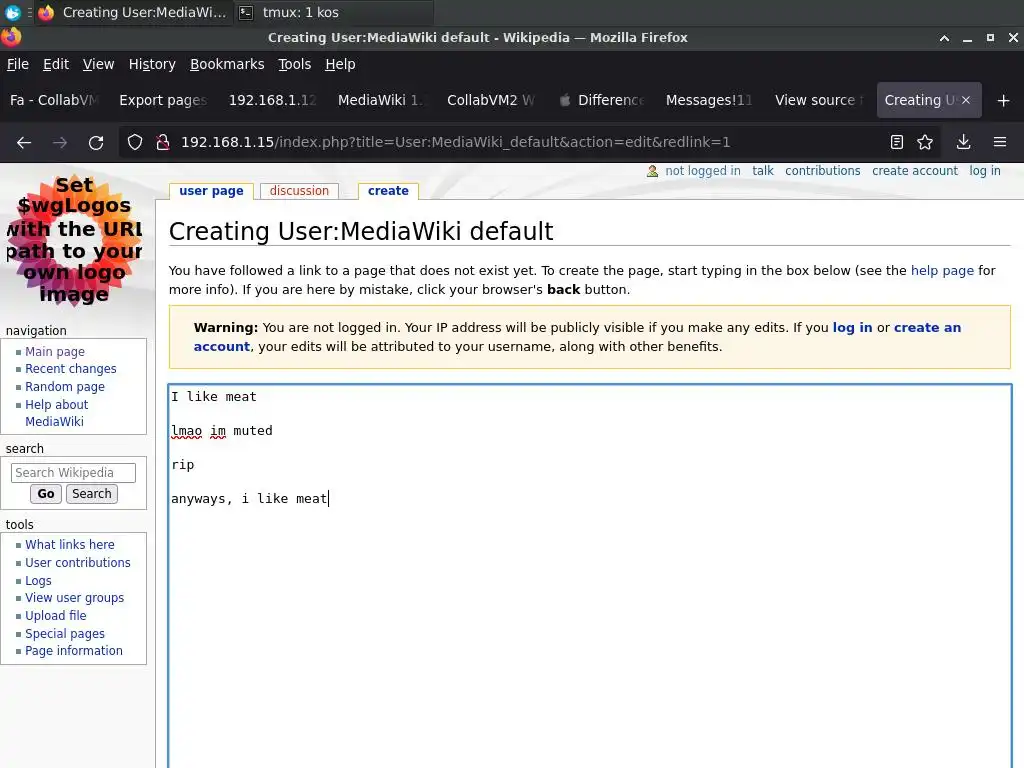
Task: Go back using the browser back arrow
Action: point(24,142)
